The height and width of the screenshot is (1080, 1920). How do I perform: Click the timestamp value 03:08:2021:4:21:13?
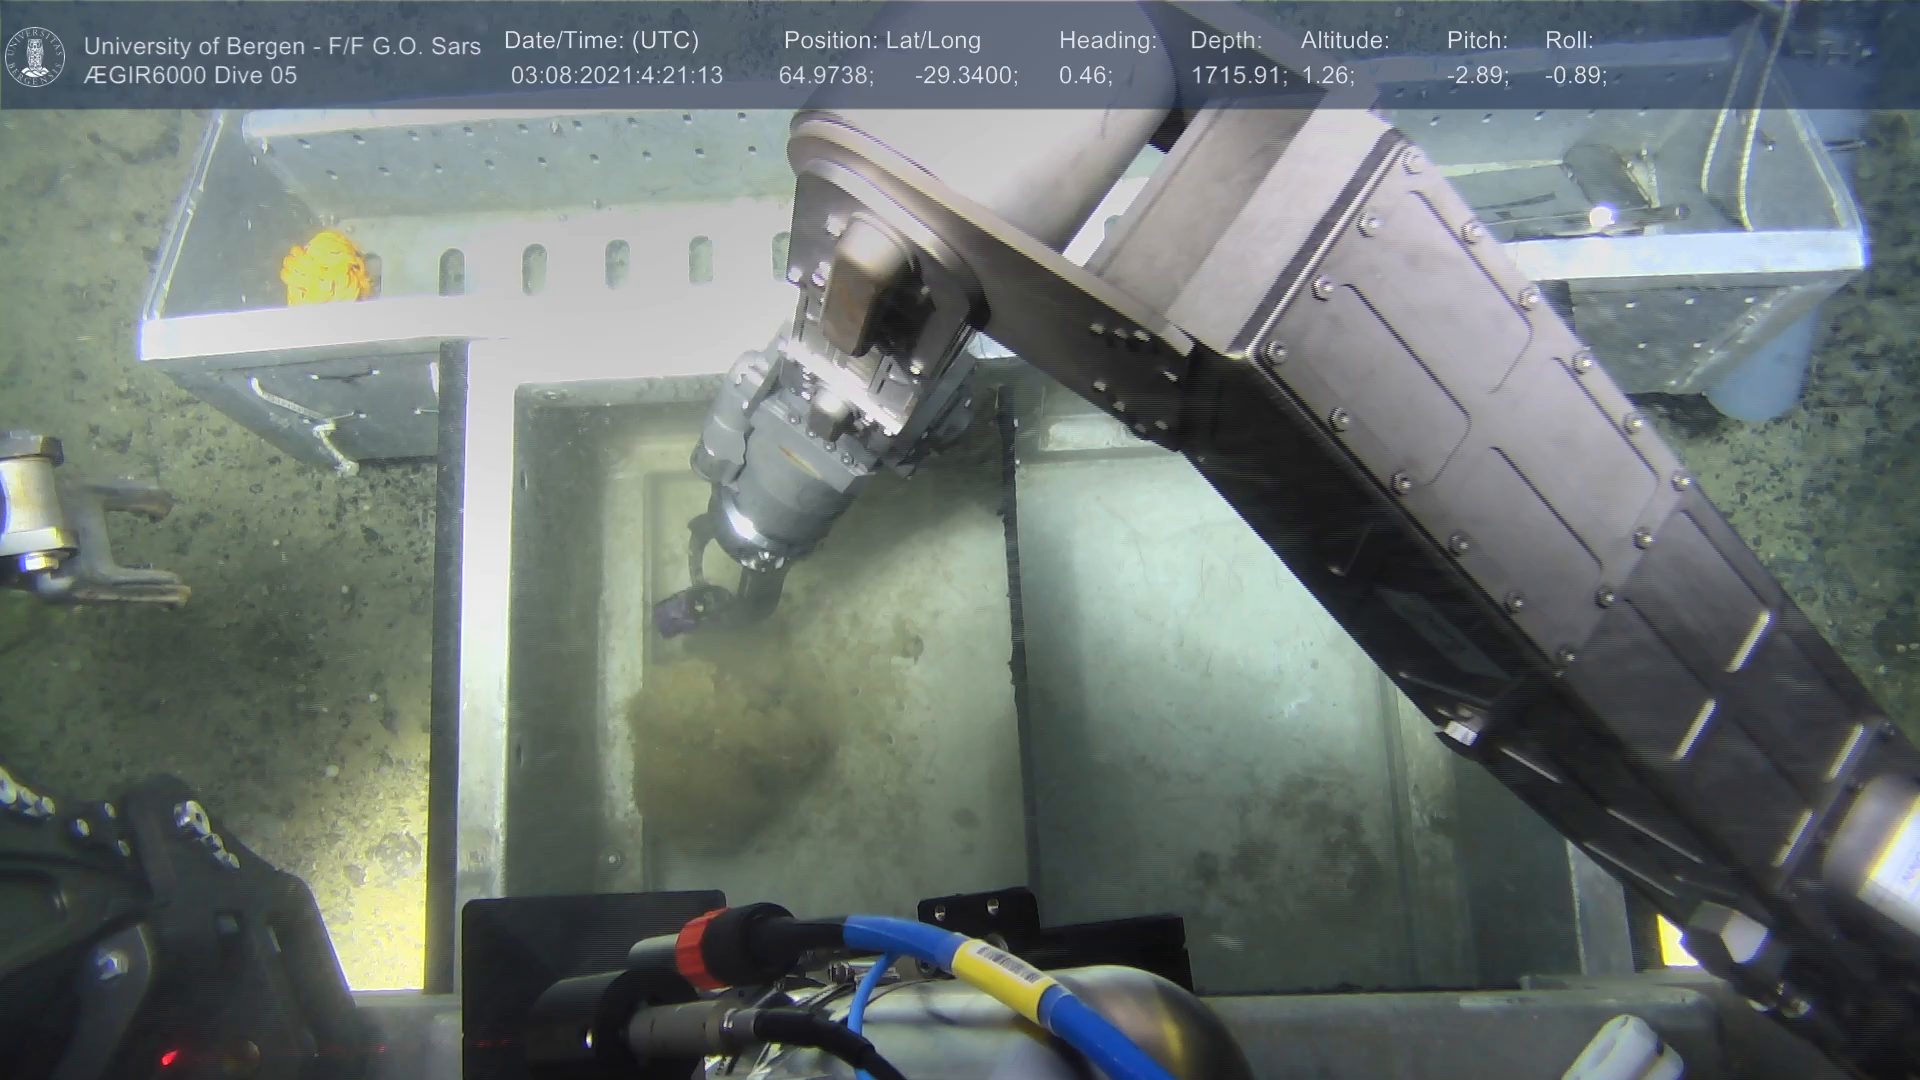[x=616, y=75]
